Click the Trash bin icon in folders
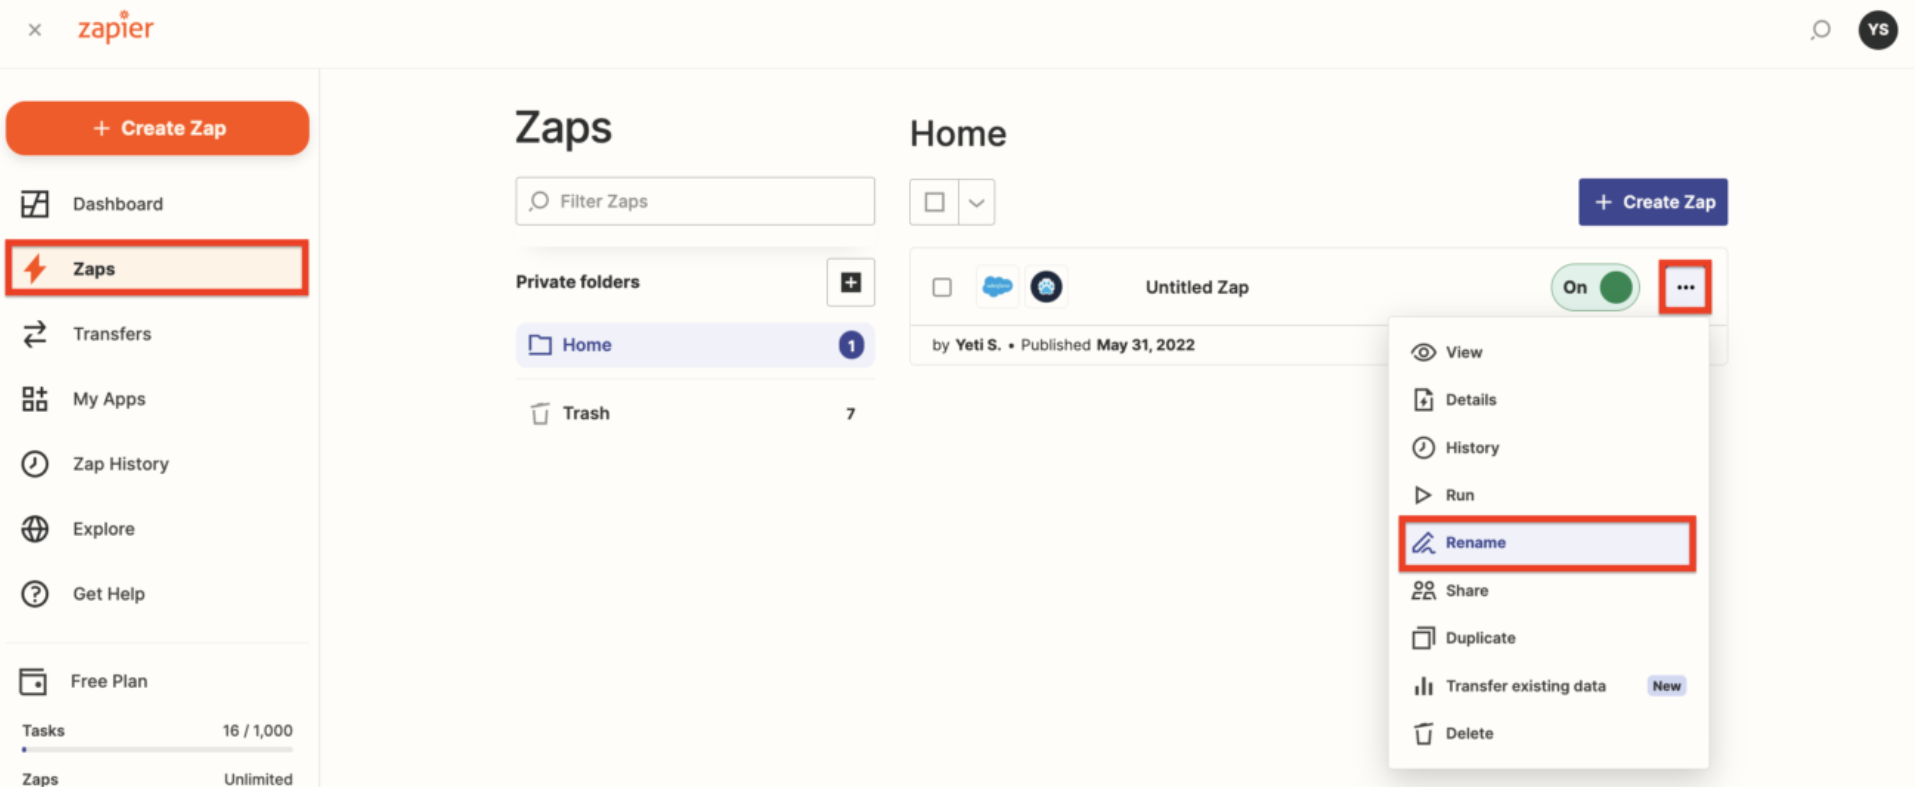Image resolution: width=1915 pixels, height=787 pixels. point(540,413)
